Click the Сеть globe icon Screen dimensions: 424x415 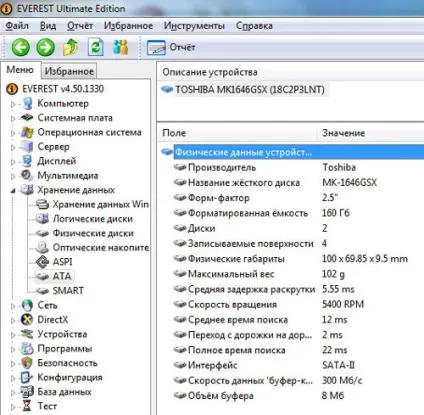[x=27, y=305]
